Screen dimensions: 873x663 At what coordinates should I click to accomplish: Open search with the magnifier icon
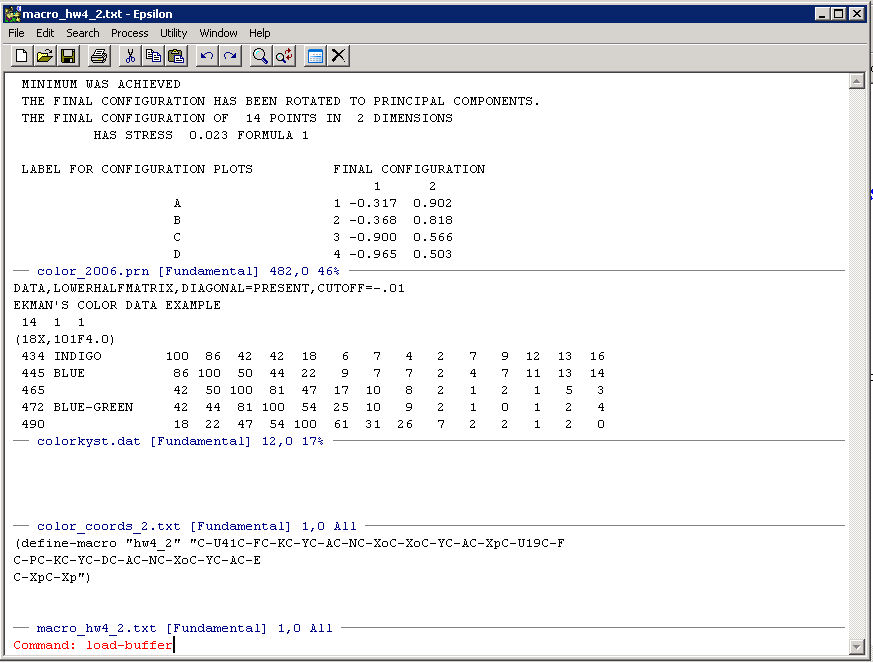tap(261, 56)
